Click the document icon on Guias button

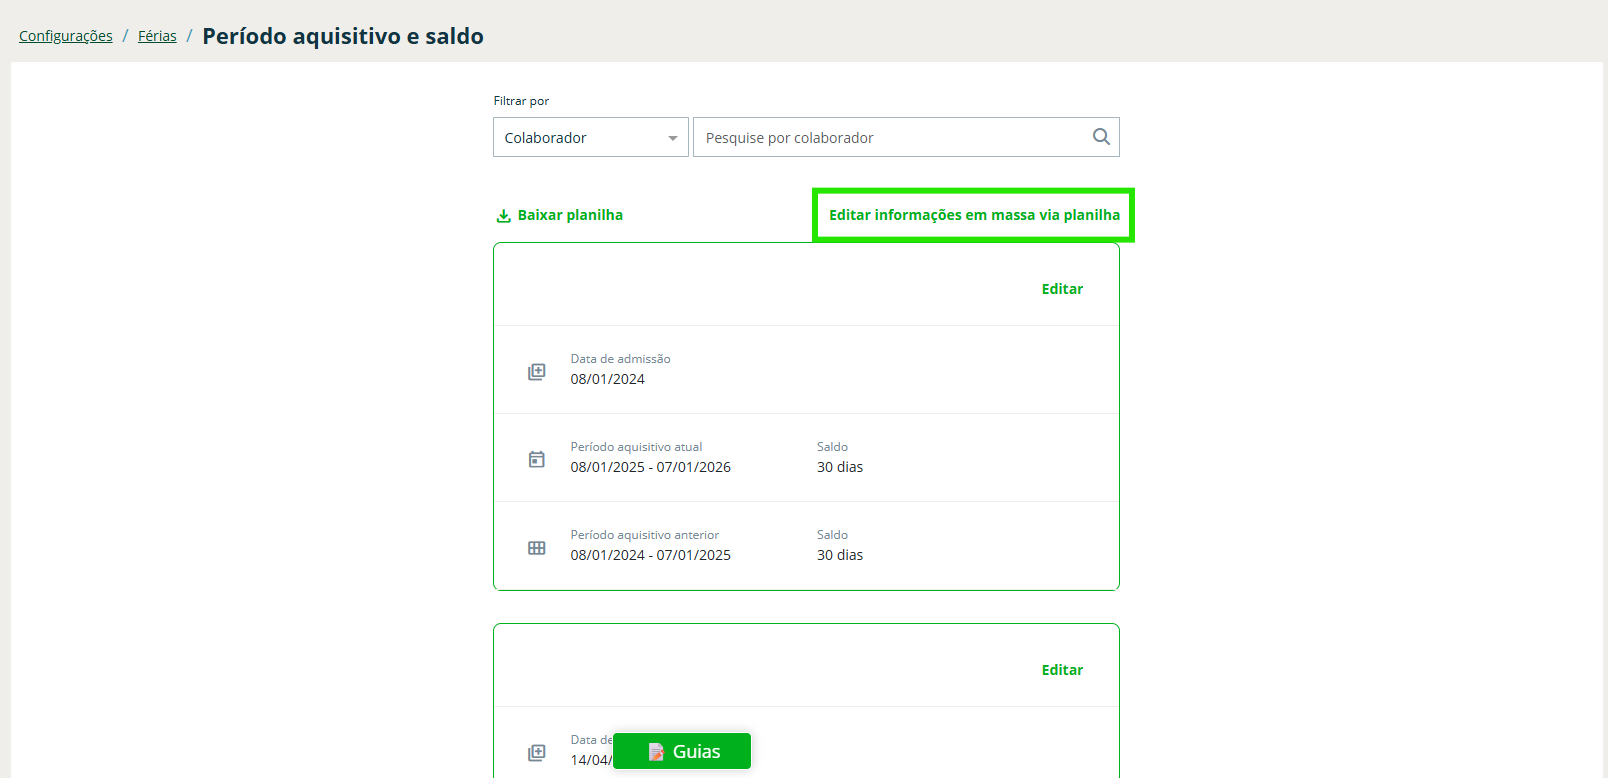click(656, 752)
